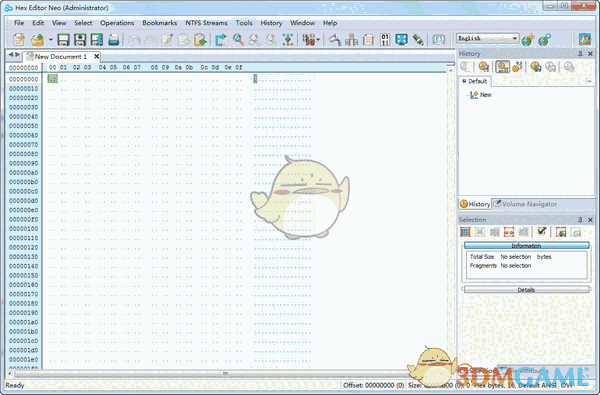Click the Paste clipboard icon
This screenshot has height=395, width=600.
click(200, 39)
